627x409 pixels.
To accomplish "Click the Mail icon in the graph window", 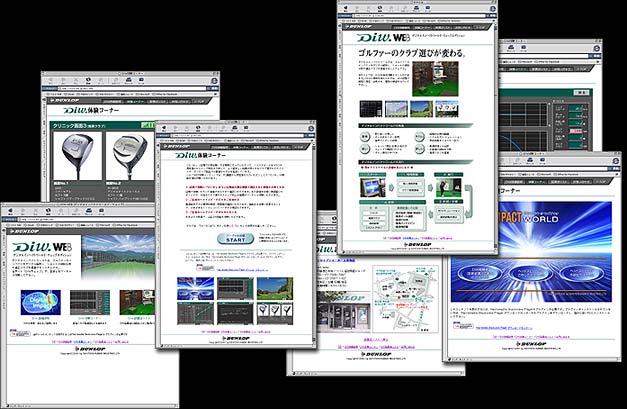I will point(523,48).
